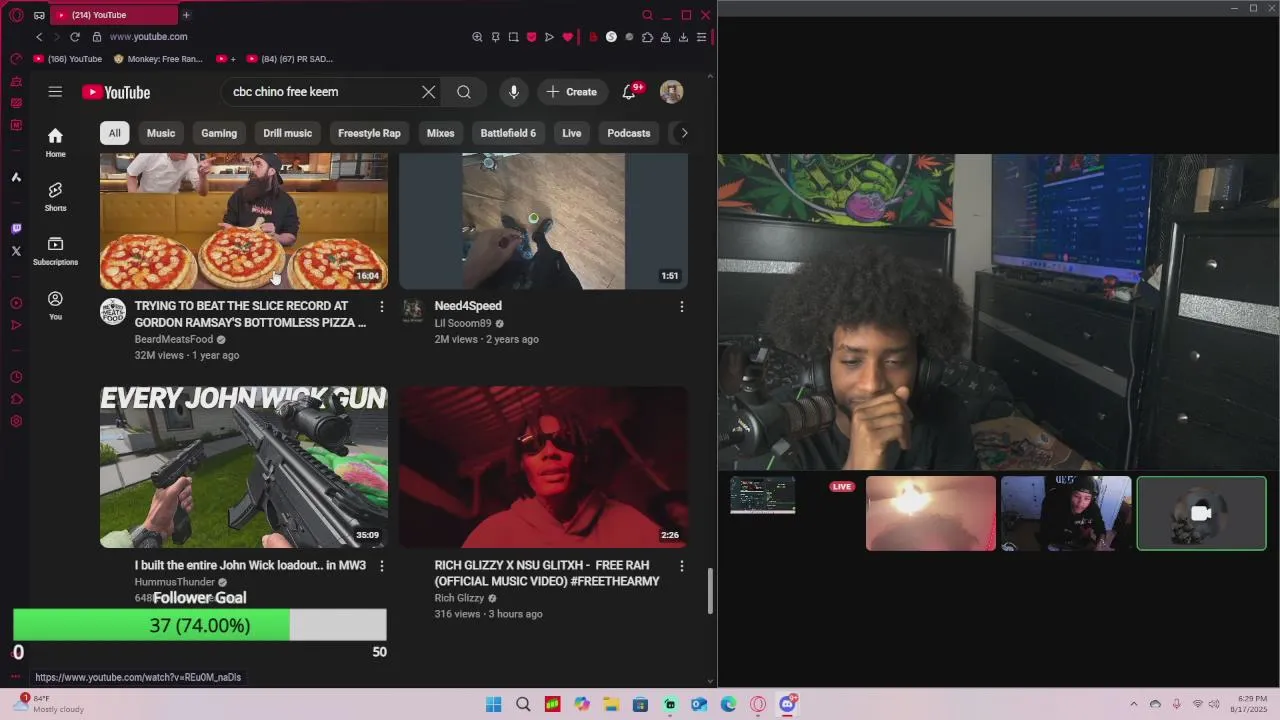Image resolution: width=1280 pixels, height=720 pixels.
Task: Open Opera sidebar settings gear
Action: point(16,421)
